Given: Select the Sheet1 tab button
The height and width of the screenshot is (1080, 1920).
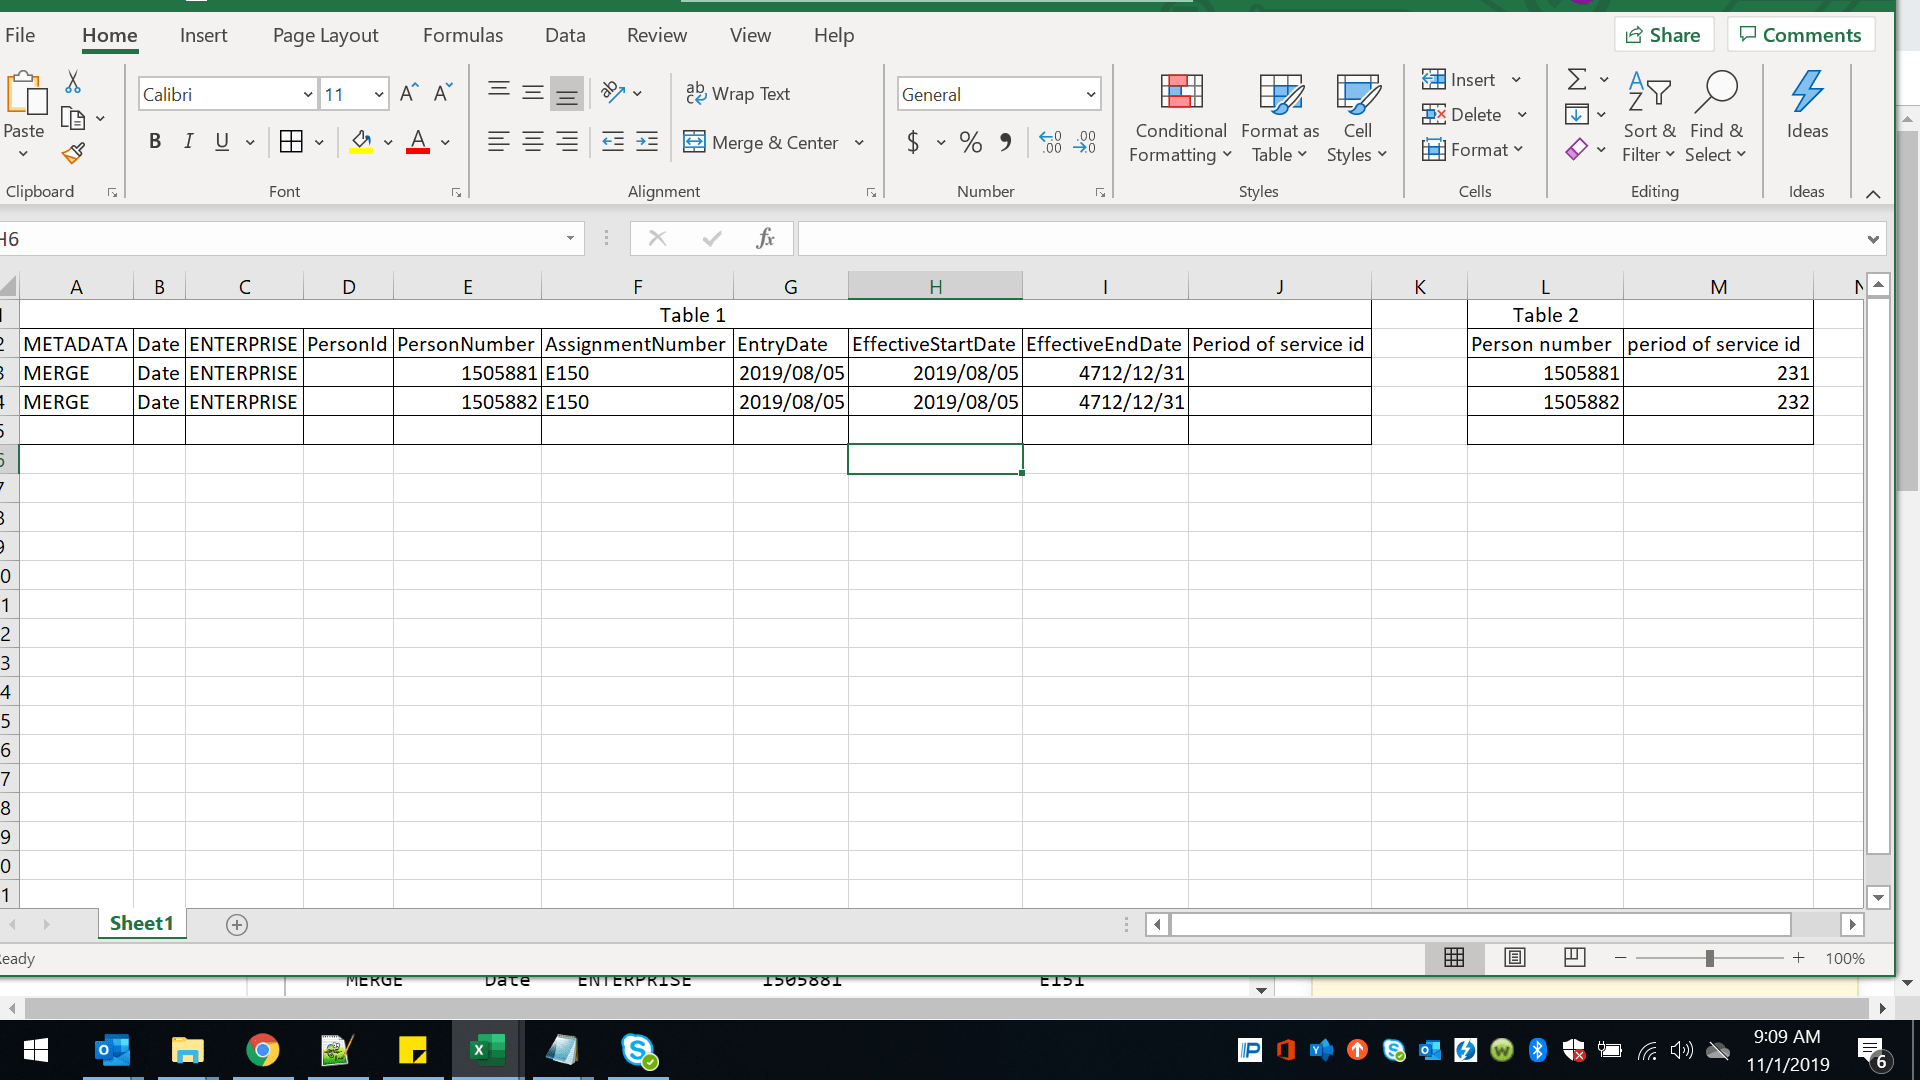Looking at the screenshot, I should pyautogui.click(x=141, y=923).
